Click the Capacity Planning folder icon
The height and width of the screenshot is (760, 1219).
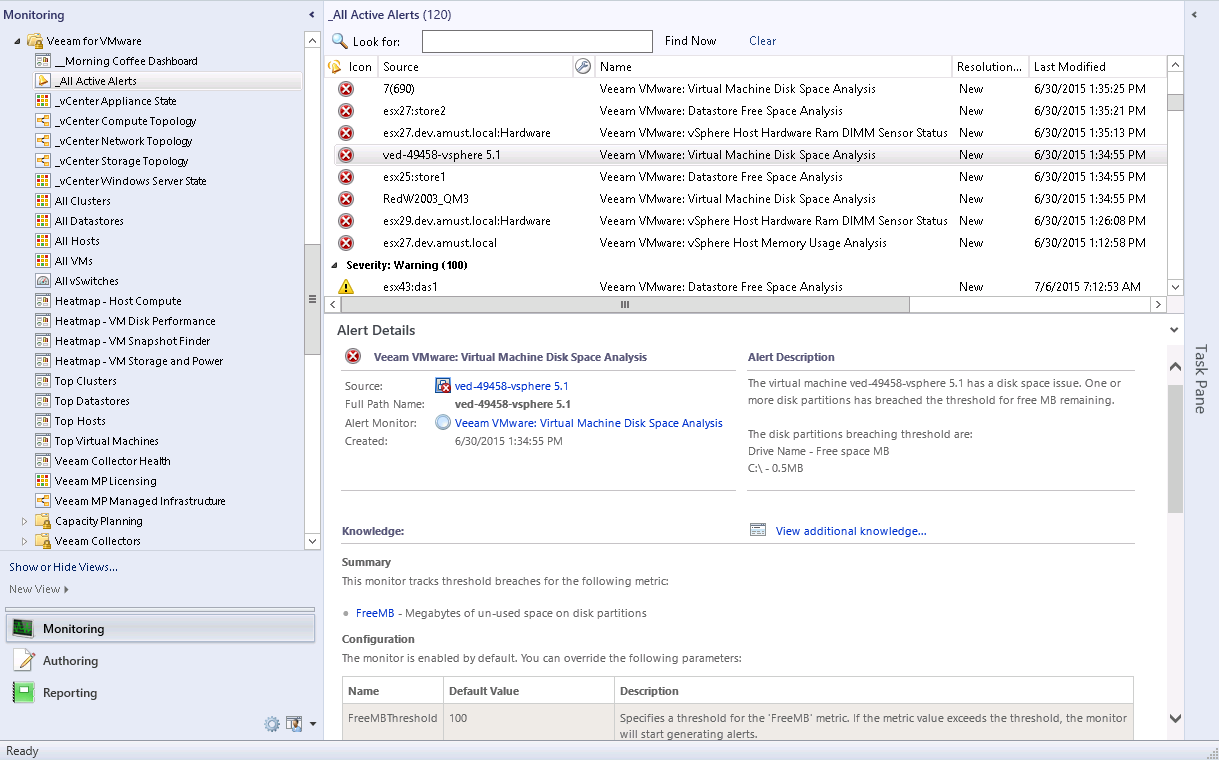click(43, 521)
